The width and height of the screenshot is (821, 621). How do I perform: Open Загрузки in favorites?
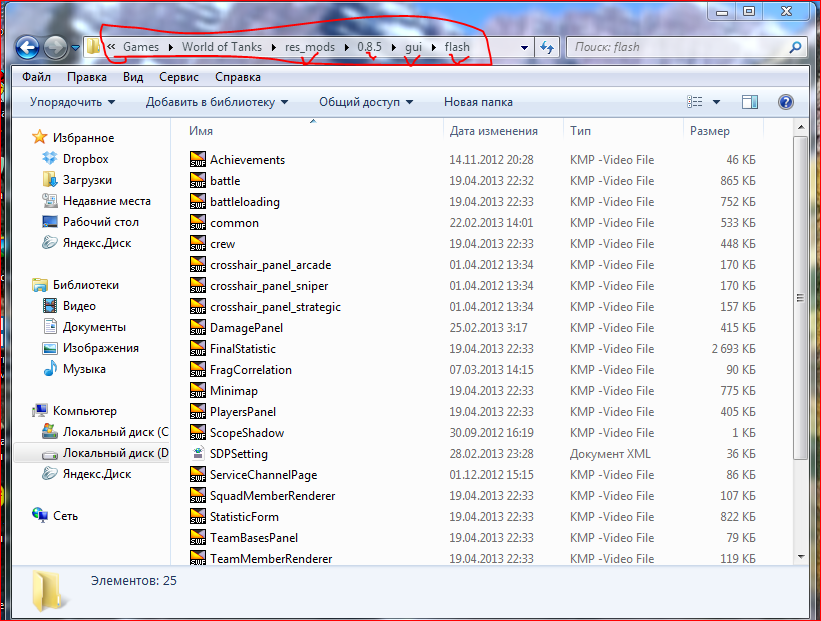(x=87, y=180)
